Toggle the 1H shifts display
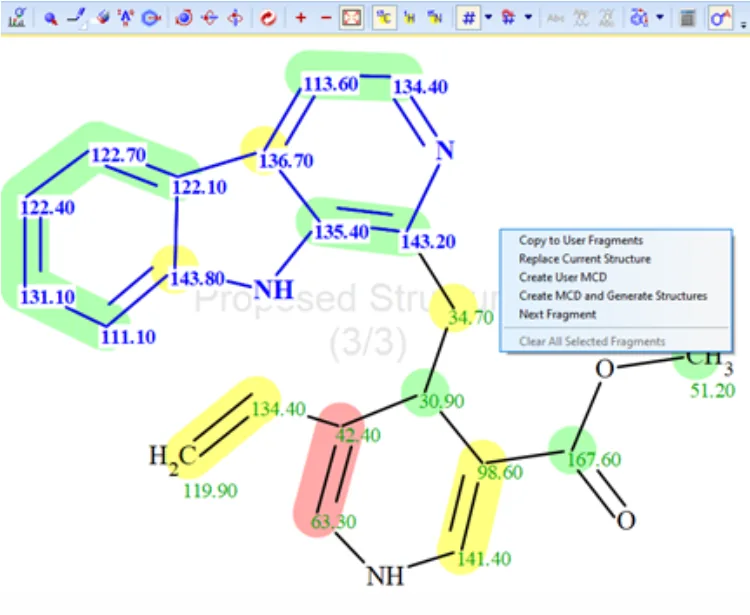The image size is (750, 615). coord(409,18)
